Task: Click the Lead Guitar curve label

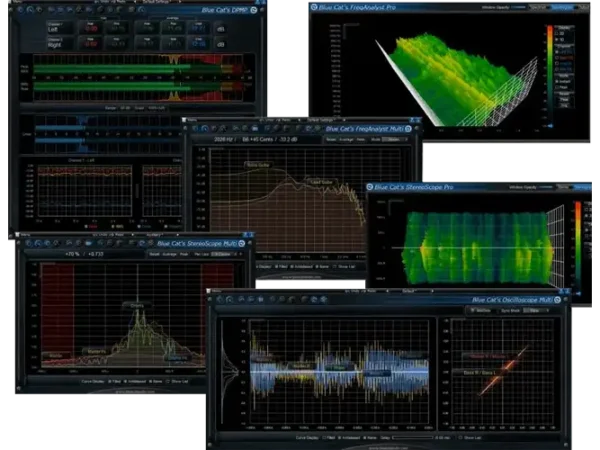Action: pos(321,182)
